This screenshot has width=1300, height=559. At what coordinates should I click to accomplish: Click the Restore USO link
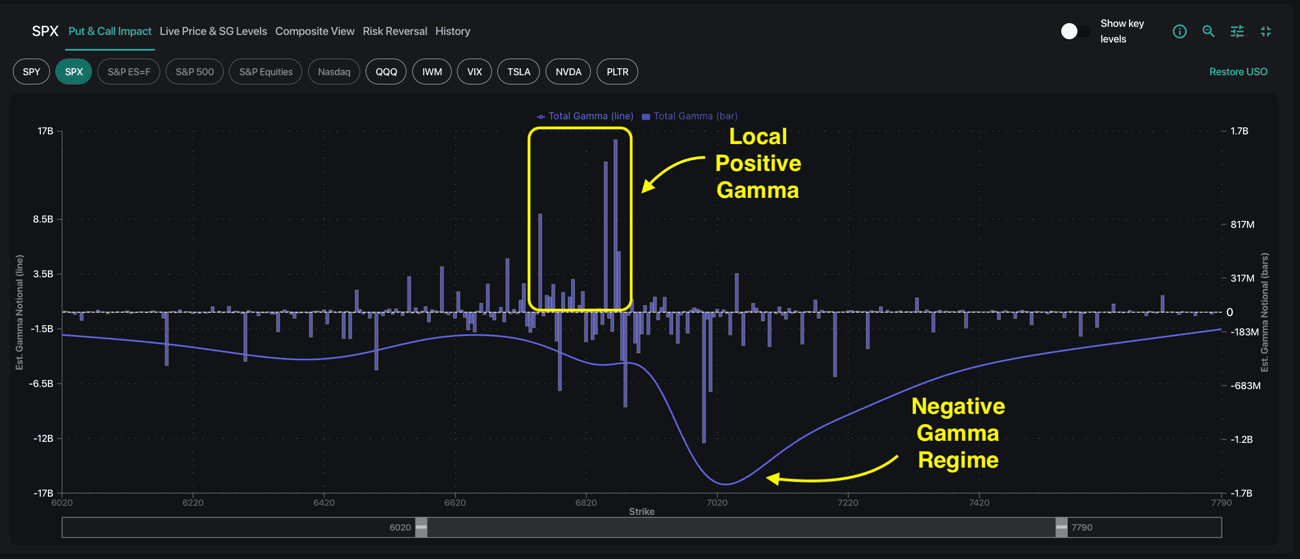point(1237,72)
